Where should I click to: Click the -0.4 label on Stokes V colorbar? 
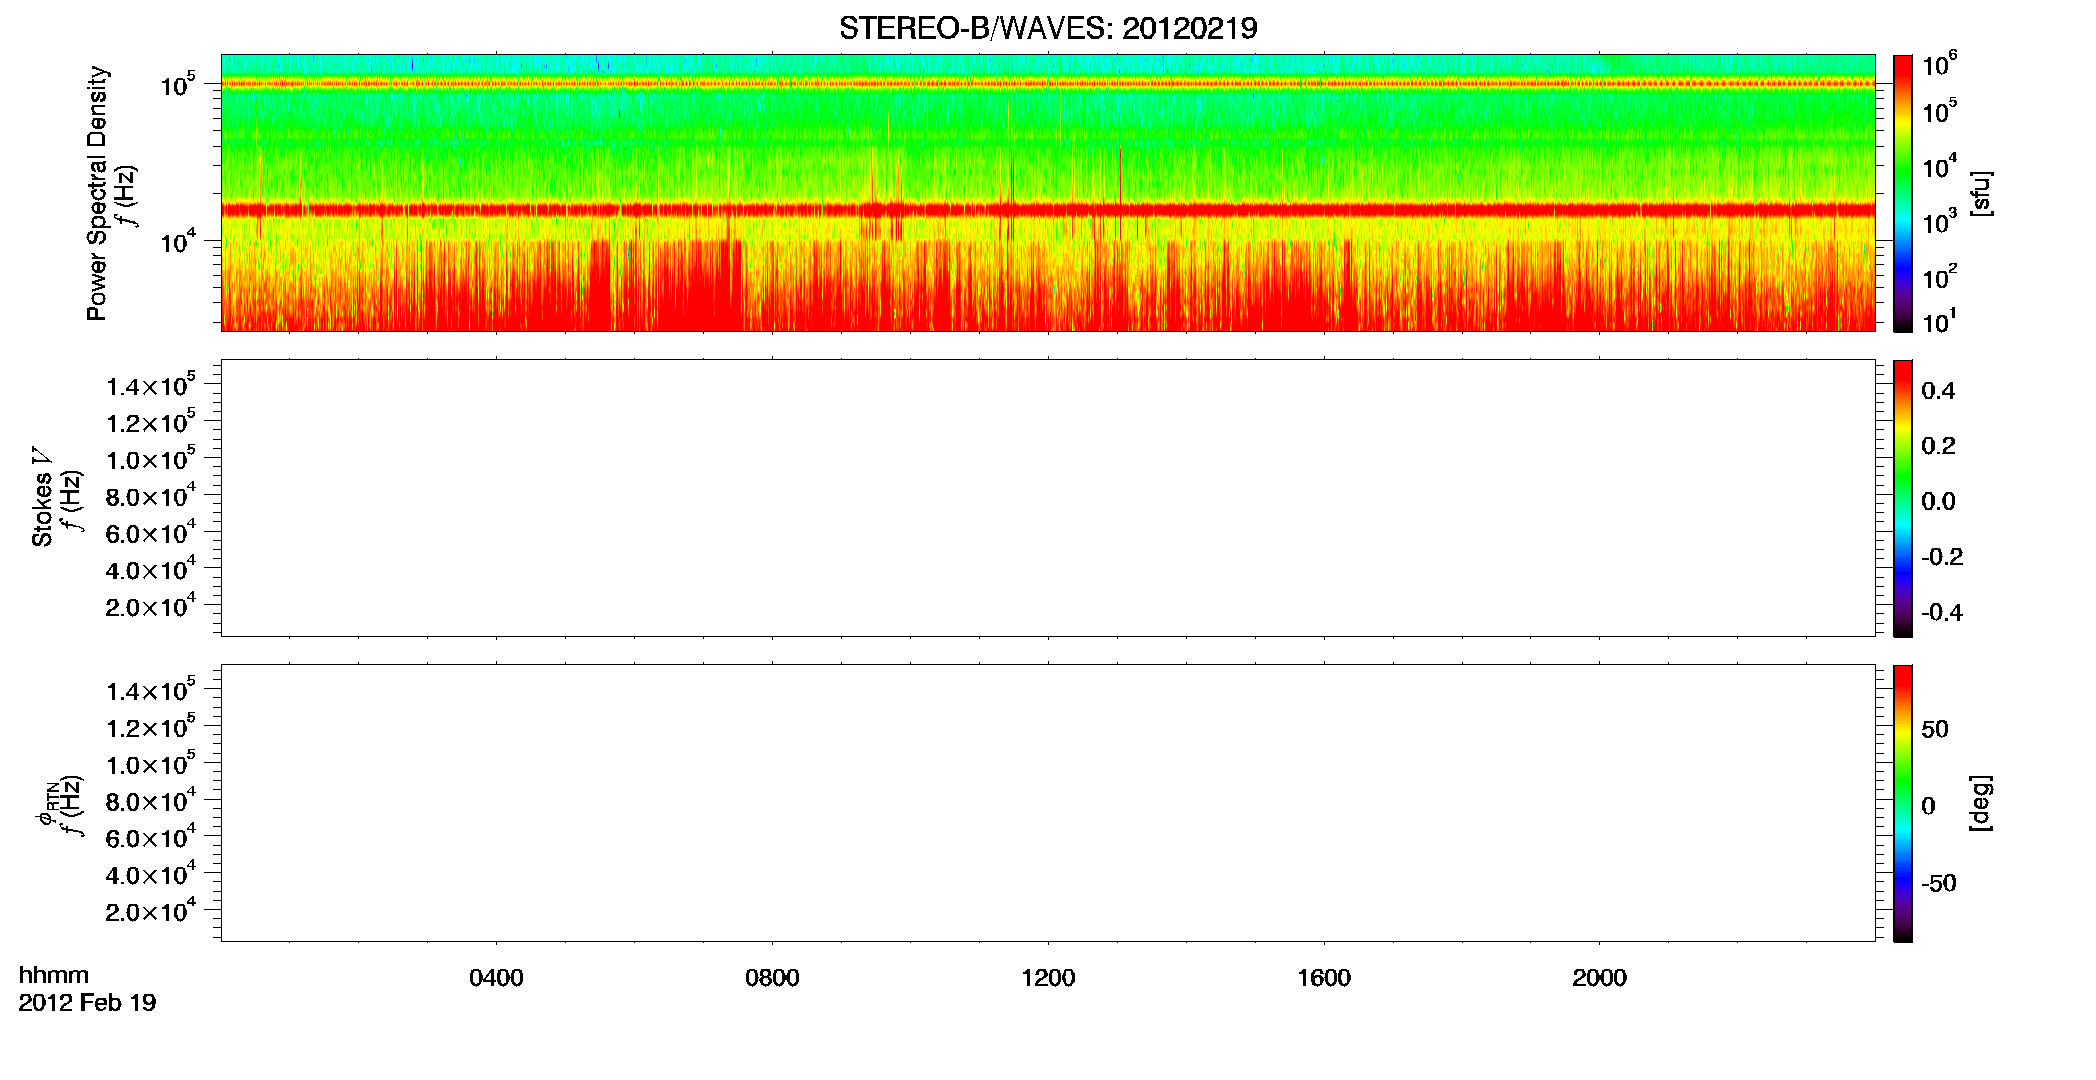coord(1942,613)
